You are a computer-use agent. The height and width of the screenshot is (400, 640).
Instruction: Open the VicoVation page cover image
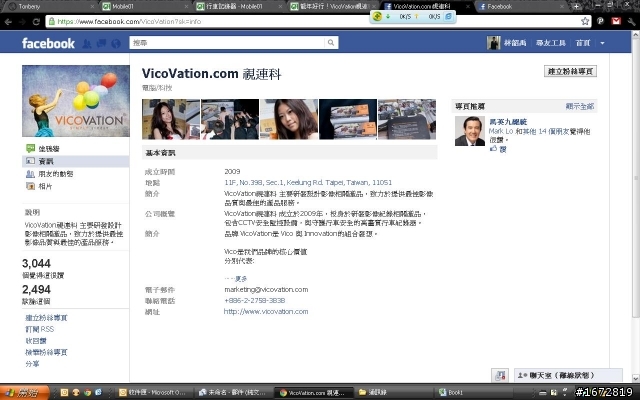(76, 101)
